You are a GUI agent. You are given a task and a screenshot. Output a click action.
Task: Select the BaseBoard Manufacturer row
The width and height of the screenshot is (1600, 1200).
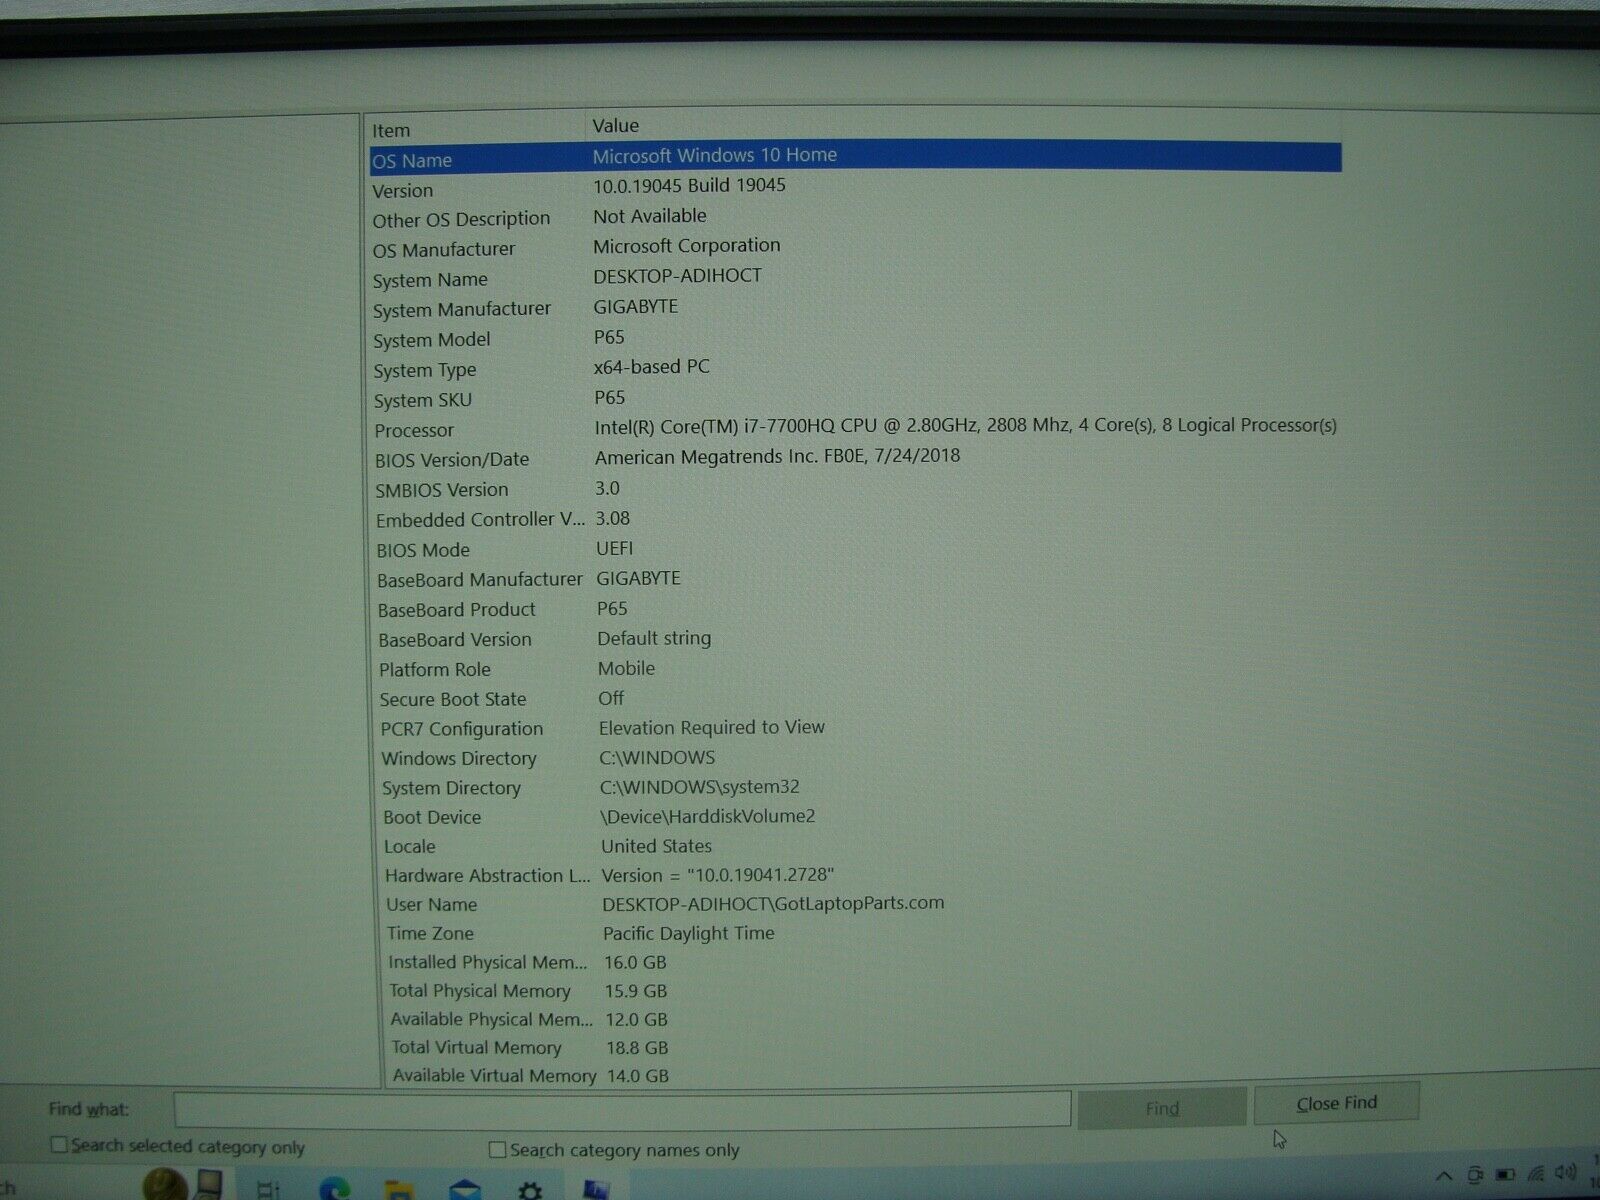(857, 579)
